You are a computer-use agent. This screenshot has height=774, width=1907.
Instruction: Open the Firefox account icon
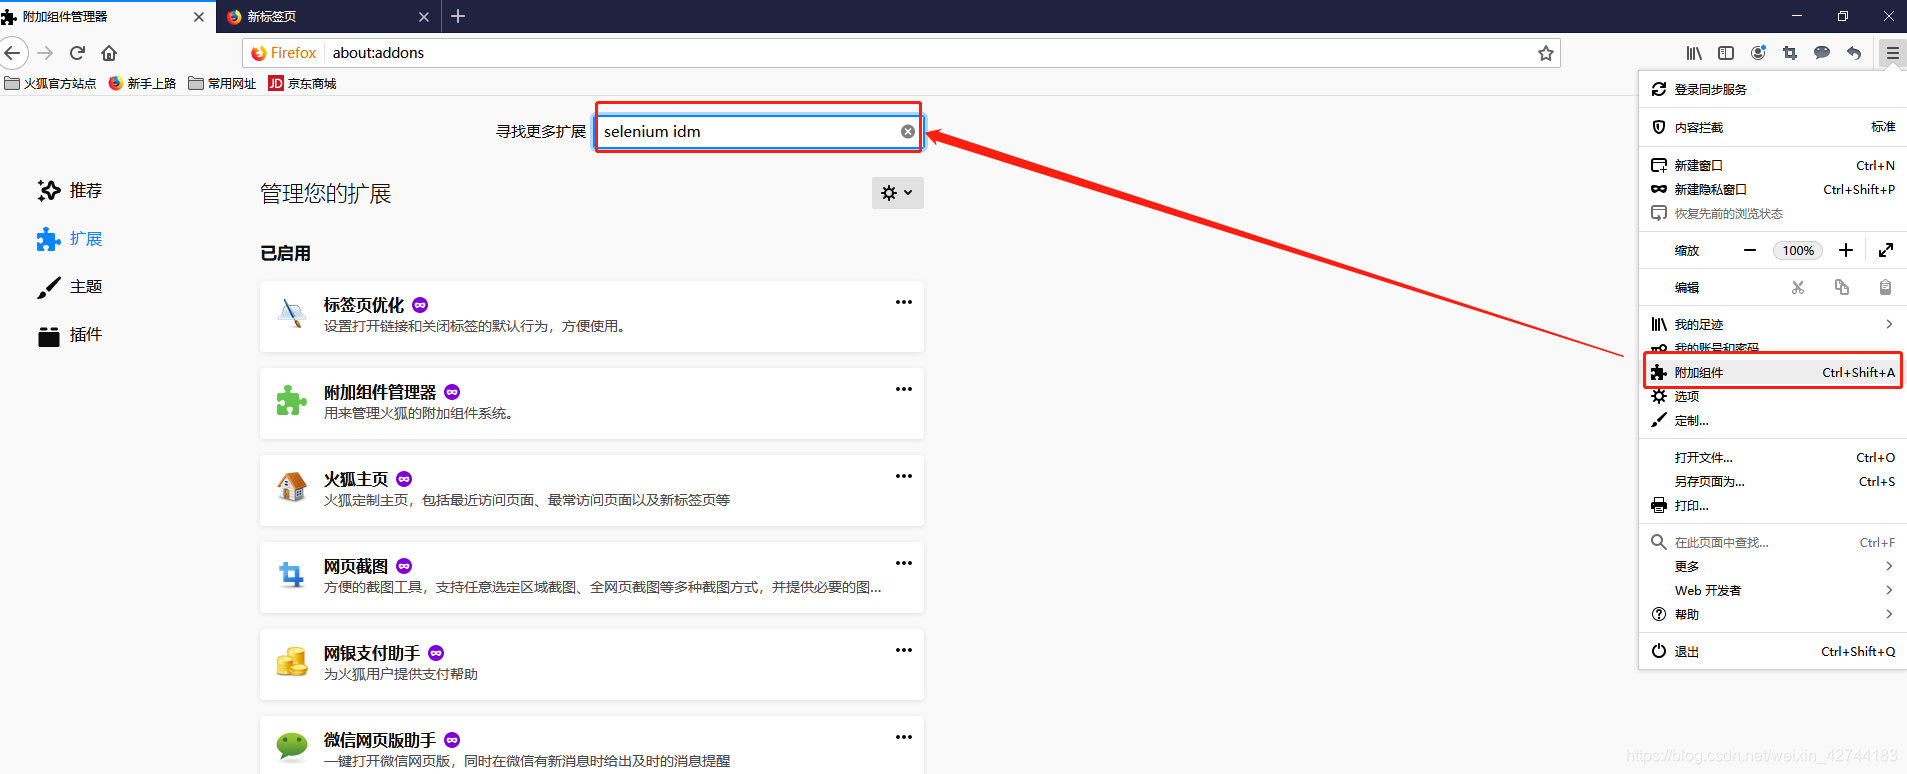(x=1758, y=53)
